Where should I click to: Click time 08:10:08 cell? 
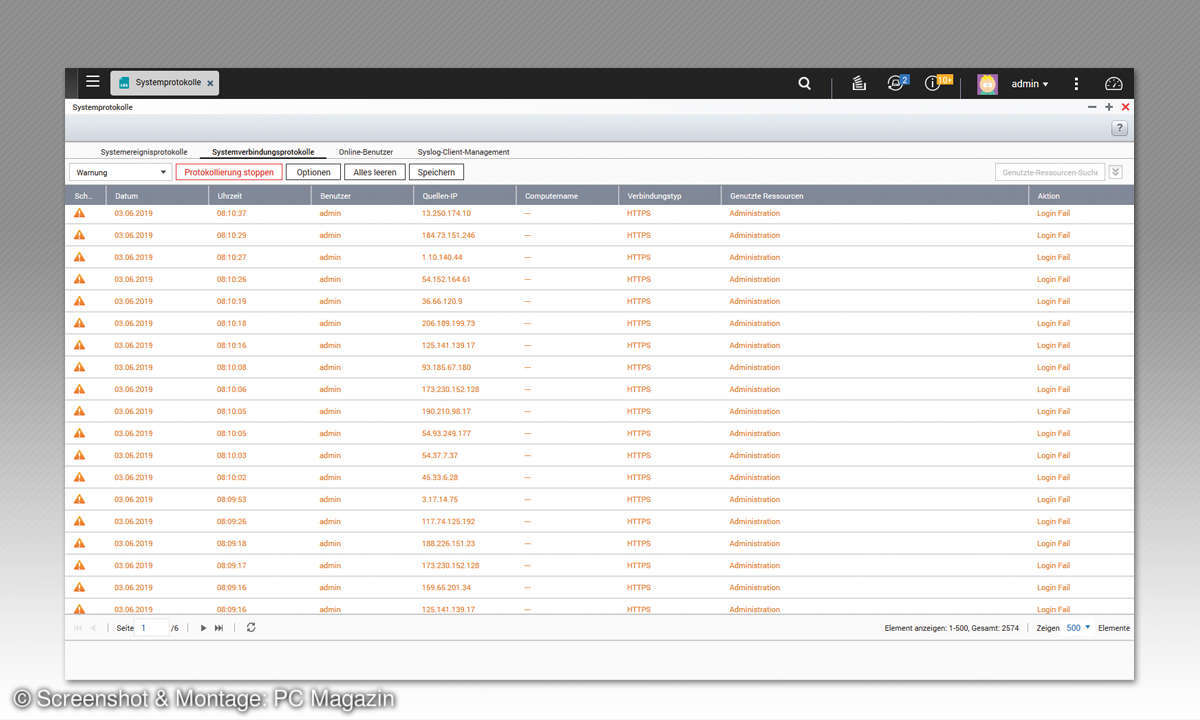pos(231,367)
